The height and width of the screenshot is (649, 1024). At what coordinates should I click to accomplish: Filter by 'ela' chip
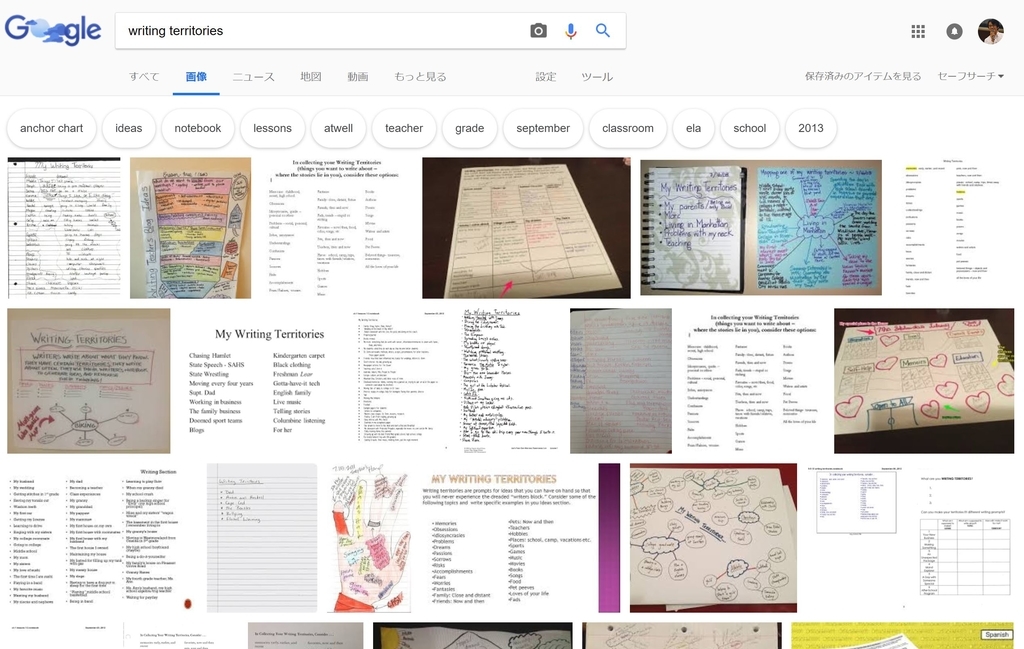point(694,129)
